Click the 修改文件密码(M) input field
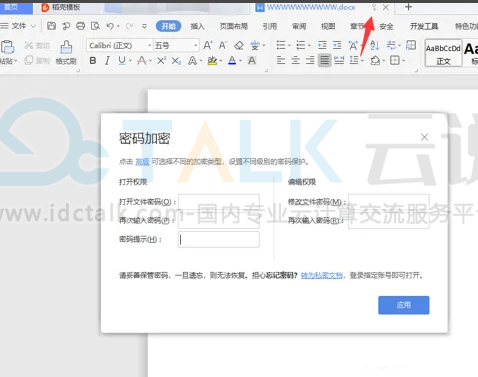 (389, 202)
